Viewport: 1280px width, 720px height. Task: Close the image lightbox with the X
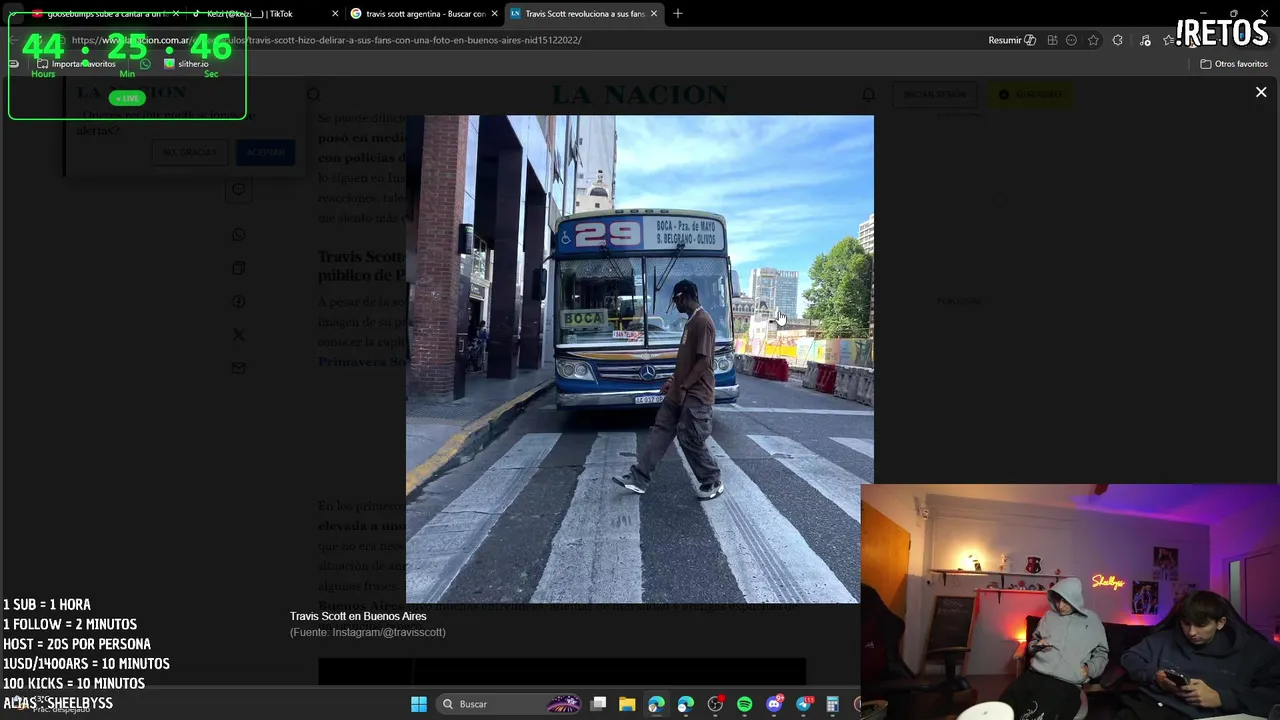pyautogui.click(x=1261, y=92)
